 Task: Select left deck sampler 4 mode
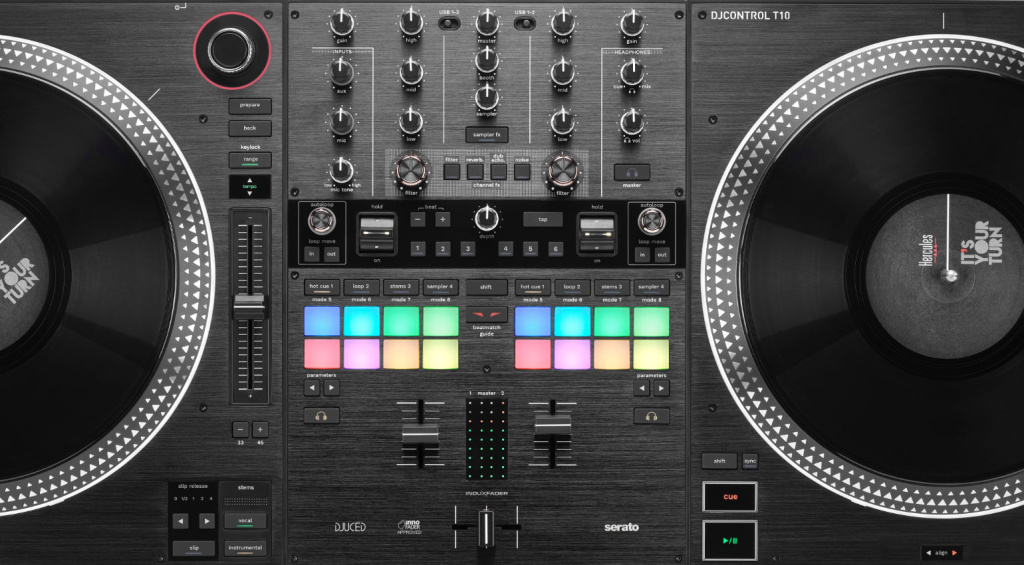coord(441,287)
